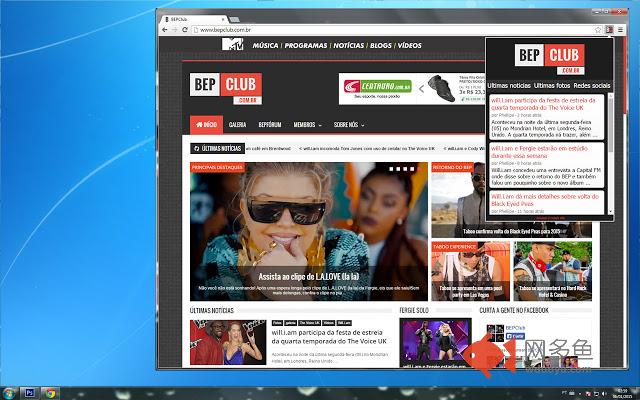
Task: Expand the MEMBROS dropdown
Action: (x=307, y=124)
